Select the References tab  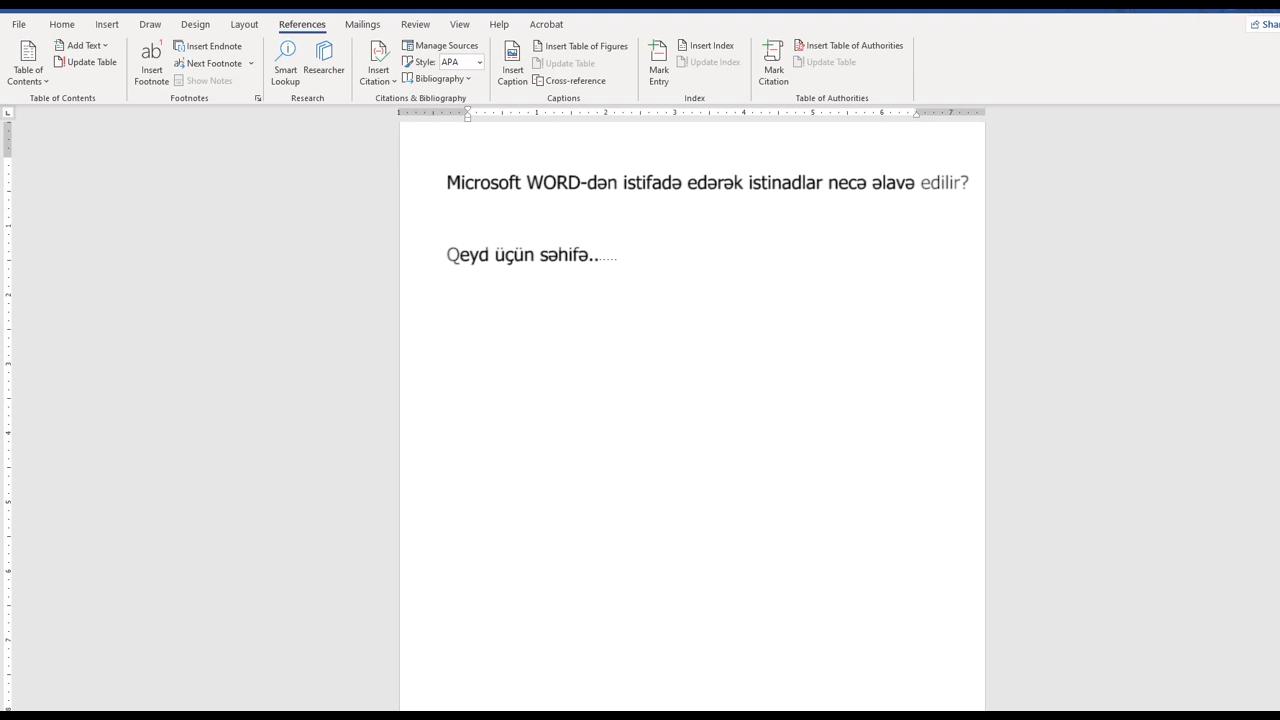[x=302, y=24]
